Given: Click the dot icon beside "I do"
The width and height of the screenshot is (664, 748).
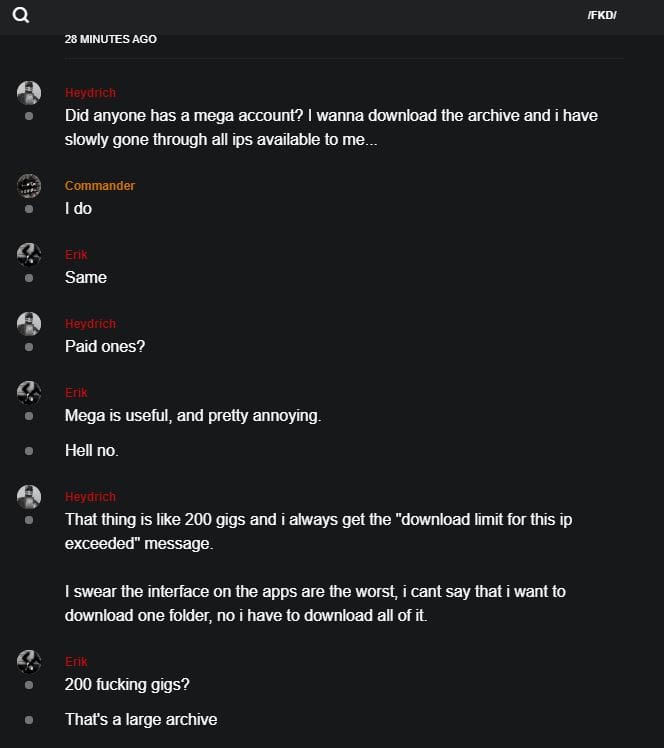Looking at the screenshot, I should [x=29, y=209].
